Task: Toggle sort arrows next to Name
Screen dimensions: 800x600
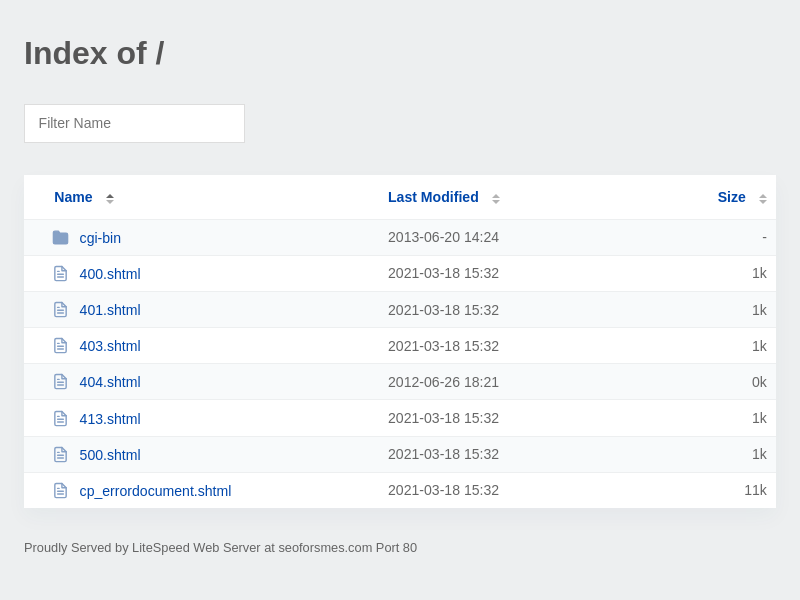Action: click(110, 198)
